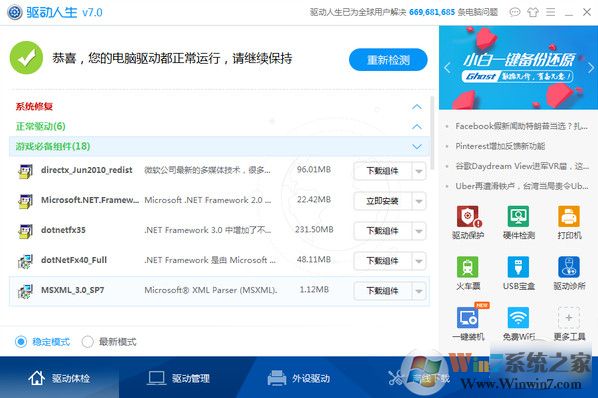The image size is (598, 398).
Task: Click the 更多工具 add tools icon
Action: point(569,317)
